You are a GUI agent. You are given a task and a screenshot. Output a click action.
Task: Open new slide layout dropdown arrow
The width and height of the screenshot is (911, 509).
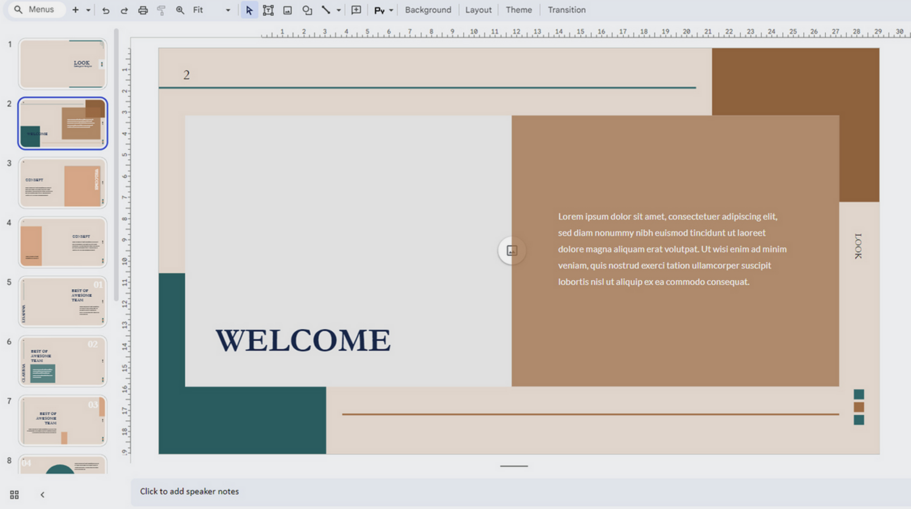point(88,10)
